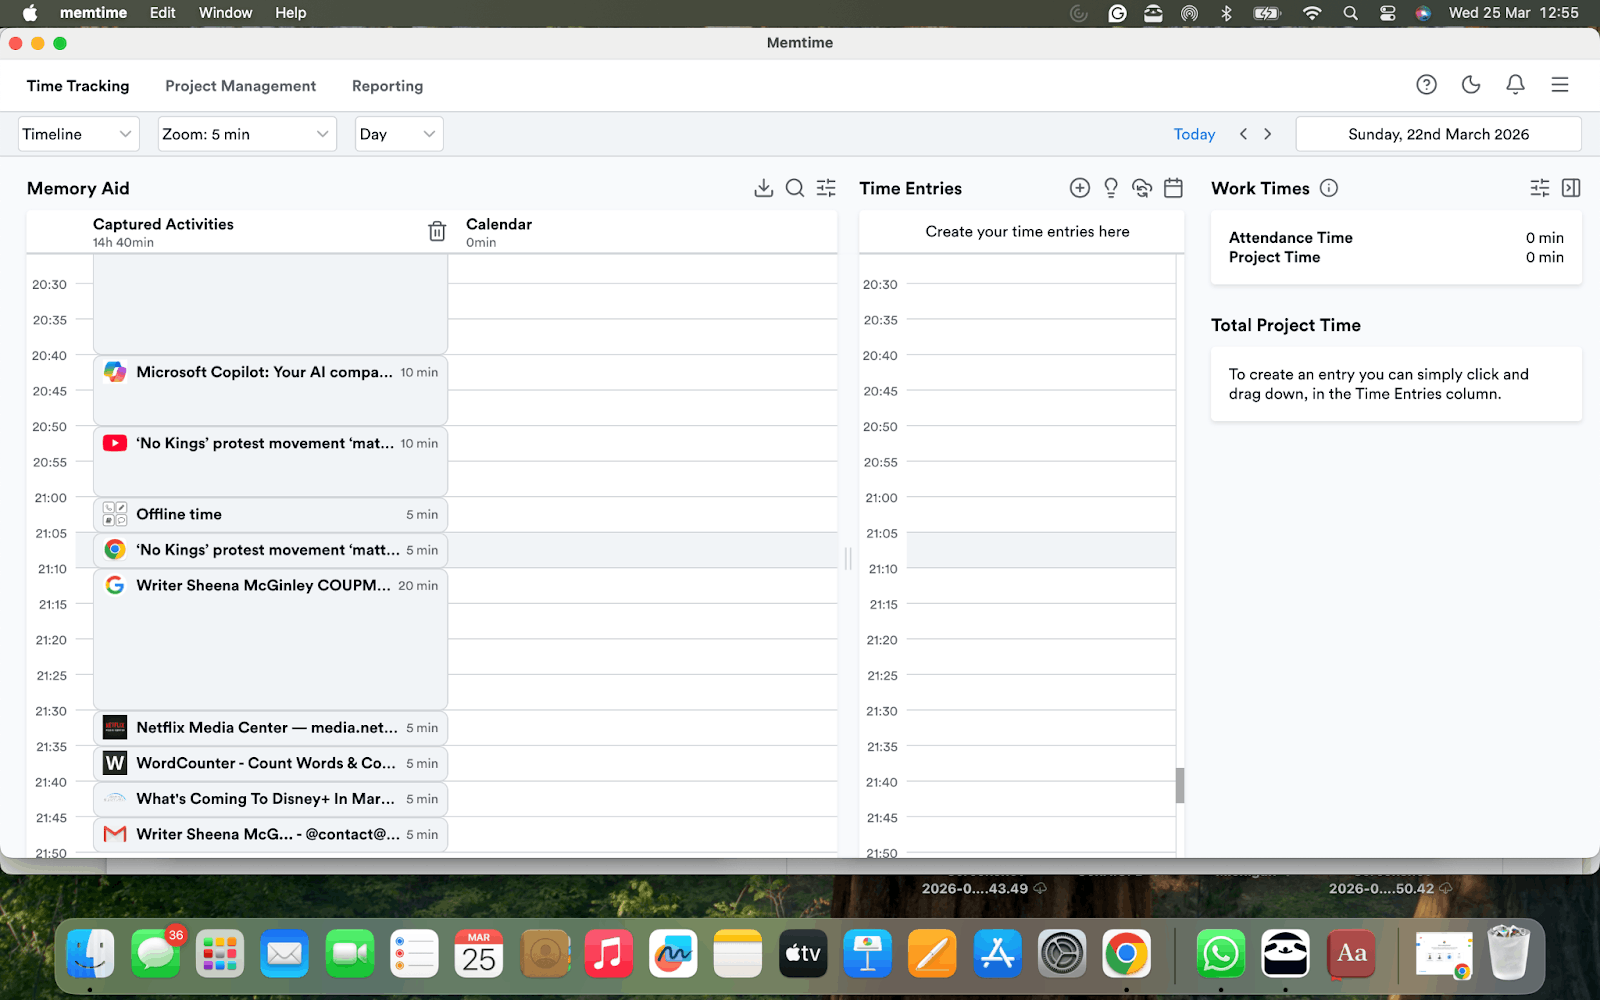Open the Sunday, 22nd March 2026 date picker
Screen dimensions: 1600x1000
[1438, 133]
